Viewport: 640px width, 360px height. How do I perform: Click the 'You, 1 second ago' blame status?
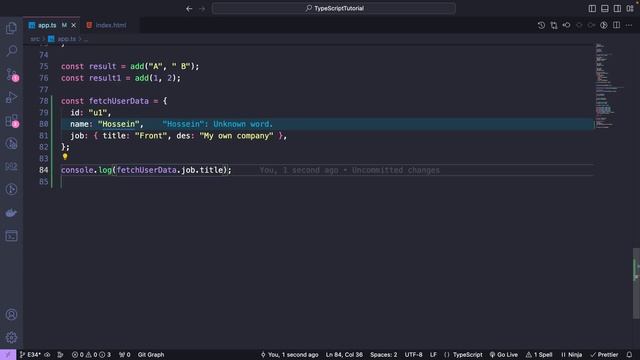point(289,355)
